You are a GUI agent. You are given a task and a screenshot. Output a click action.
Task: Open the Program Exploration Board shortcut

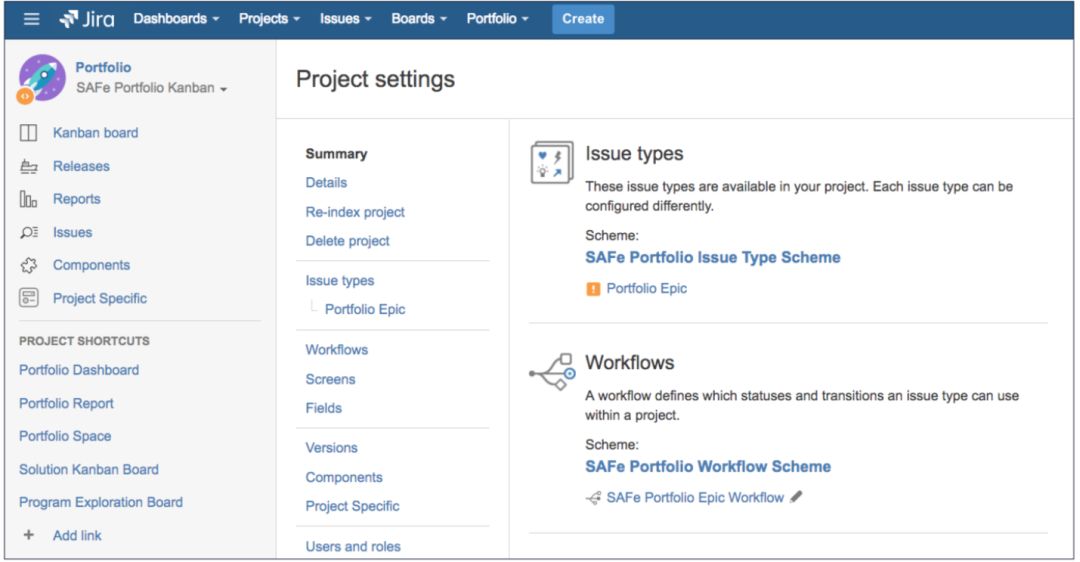tap(101, 502)
